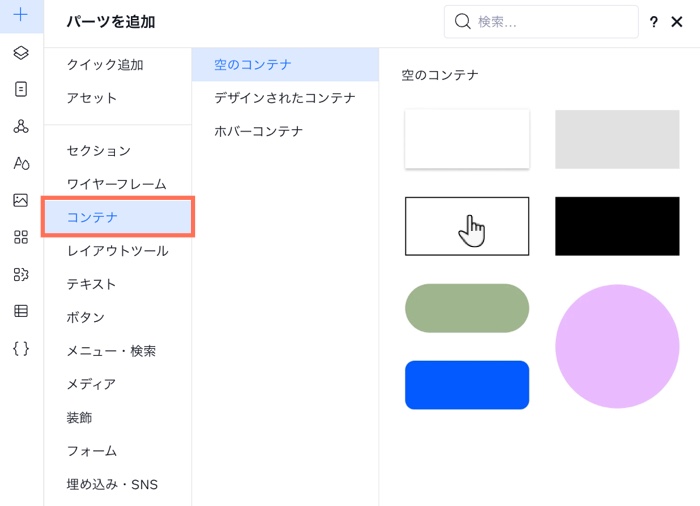Add the white container with black outline
The image size is (700, 506).
coord(467,226)
